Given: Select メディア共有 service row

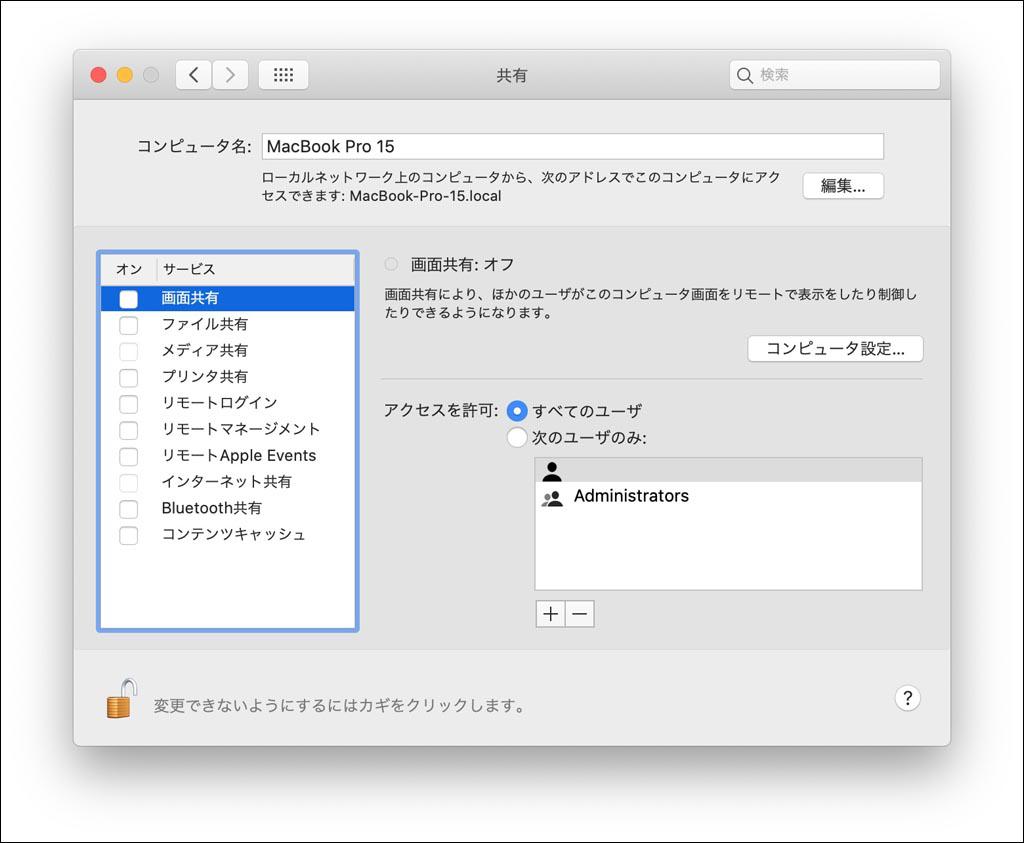Looking at the screenshot, I should click(227, 351).
